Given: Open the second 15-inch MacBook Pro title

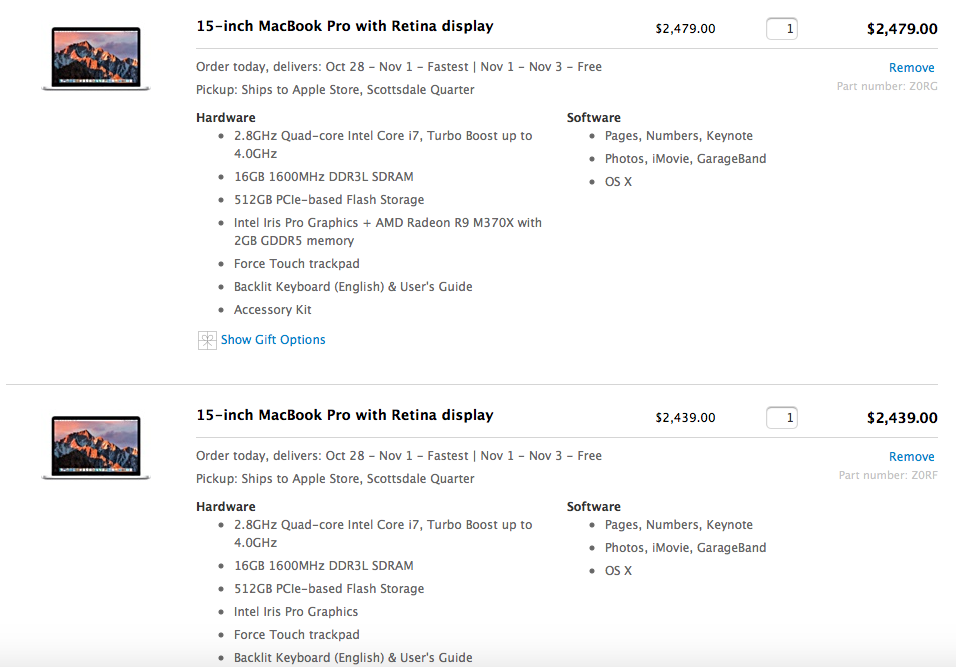Looking at the screenshot, I should click(345, 415).
